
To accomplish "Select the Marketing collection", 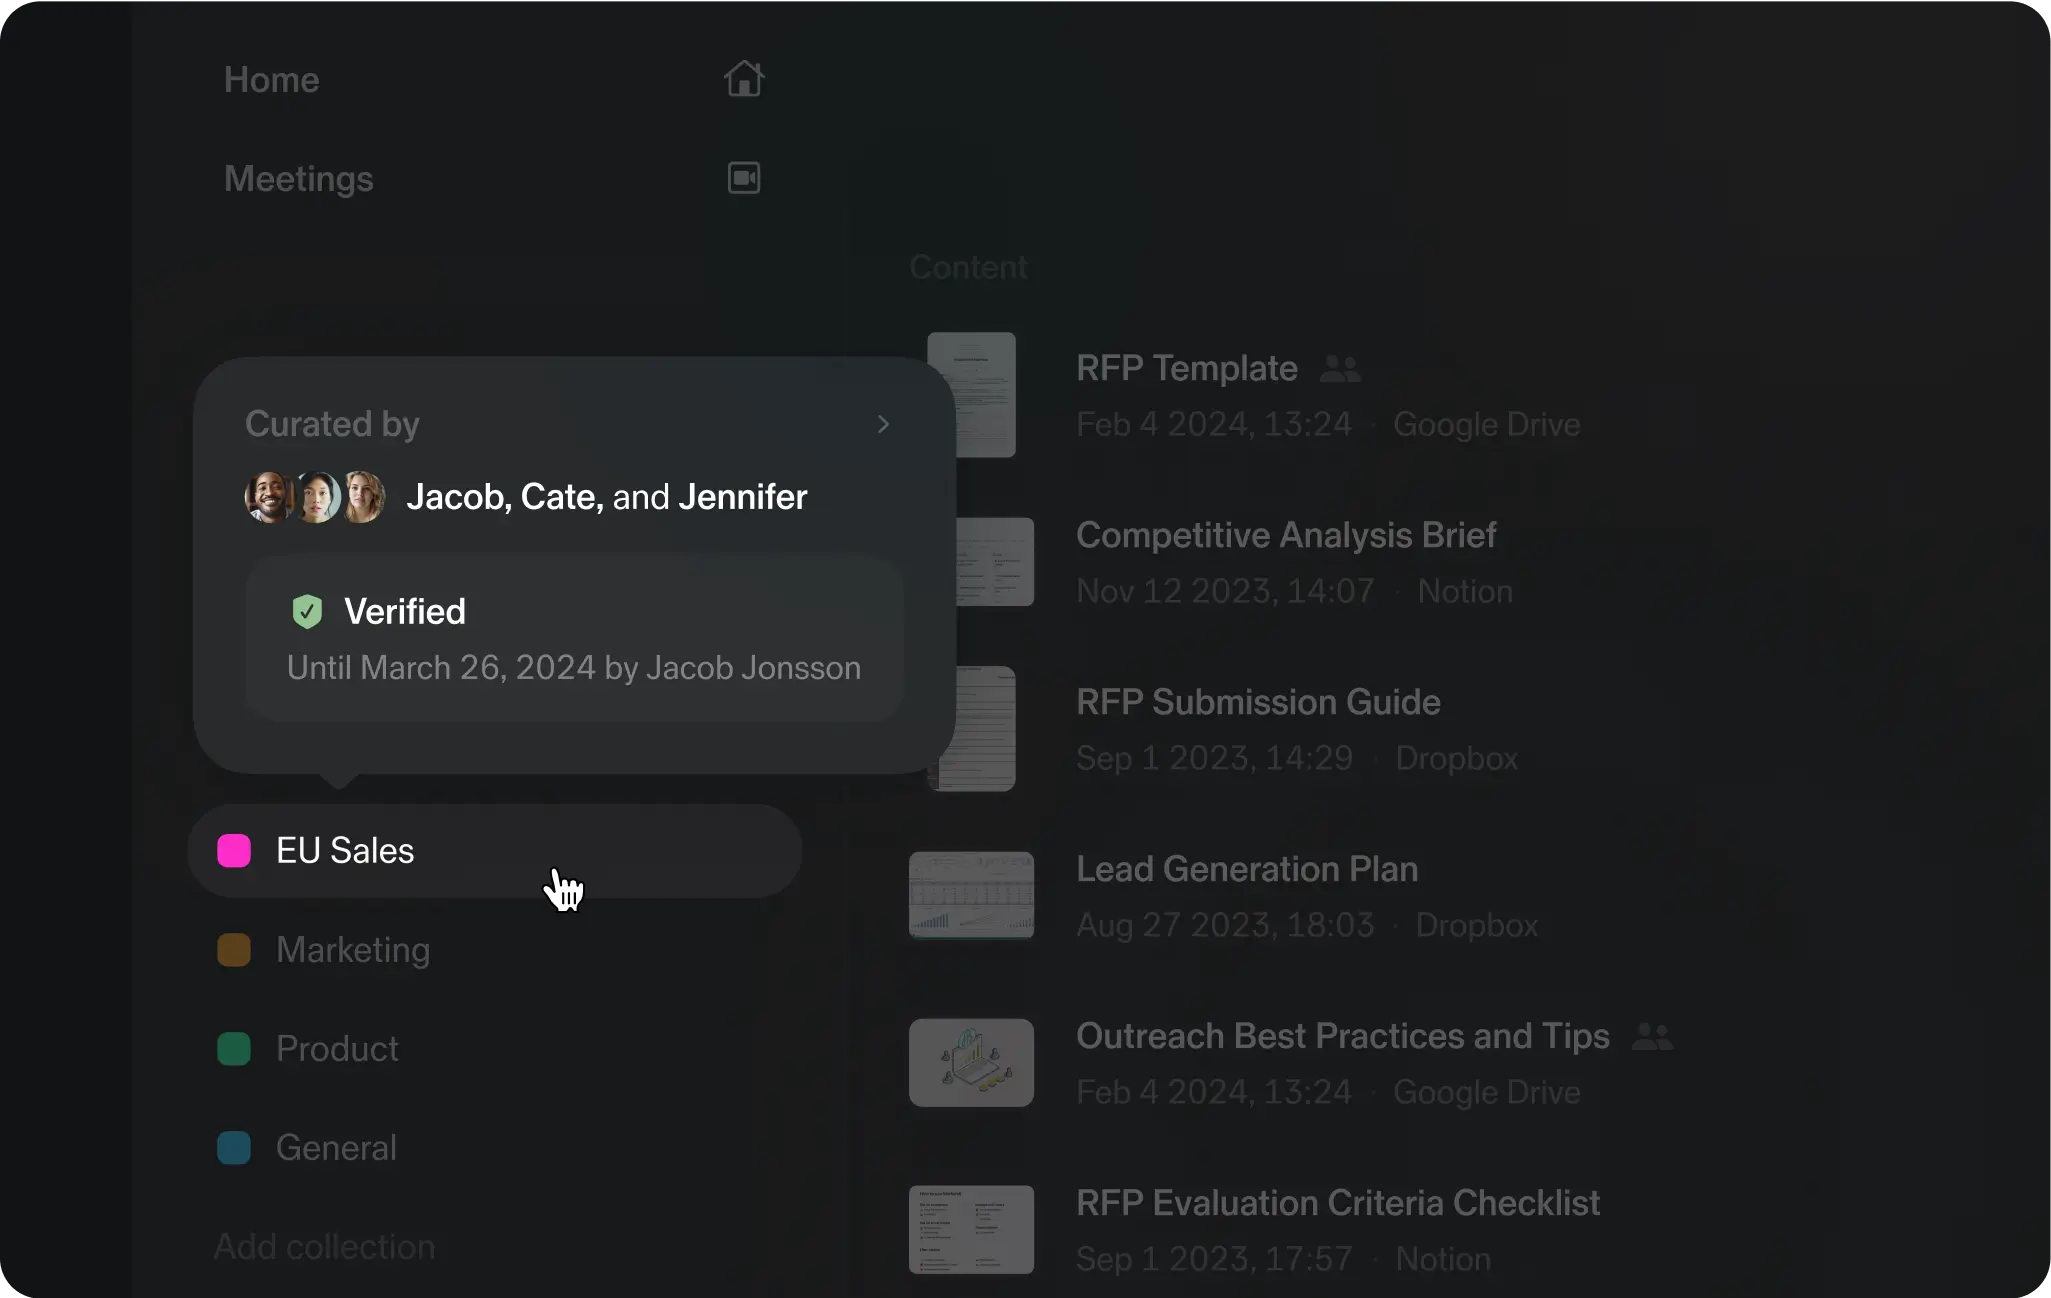I will point(351,950).
